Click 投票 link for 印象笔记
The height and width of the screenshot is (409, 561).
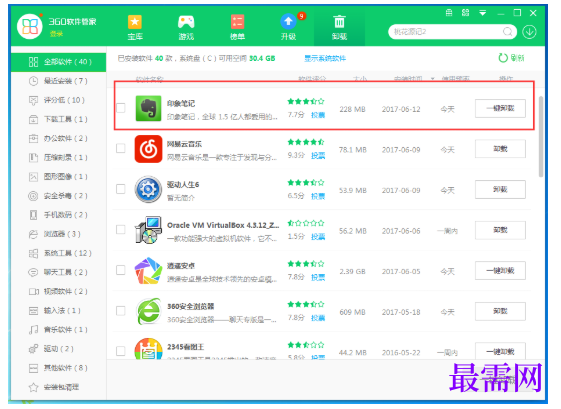318,115
